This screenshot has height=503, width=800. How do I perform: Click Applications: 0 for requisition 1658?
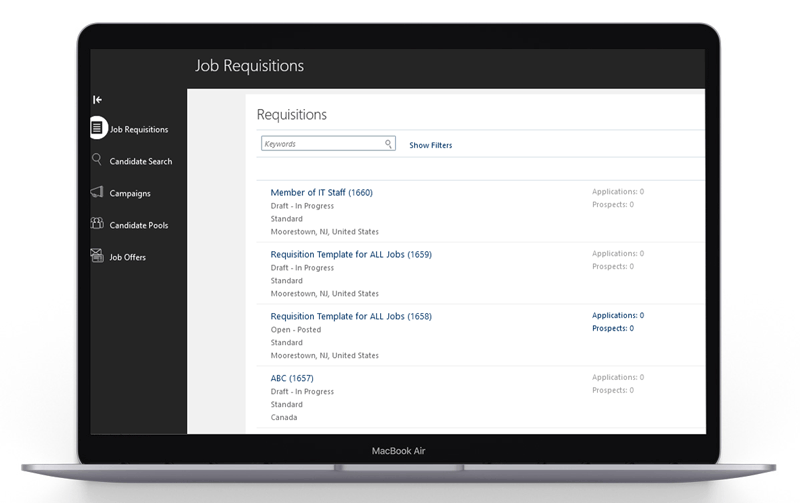(618, 315)
